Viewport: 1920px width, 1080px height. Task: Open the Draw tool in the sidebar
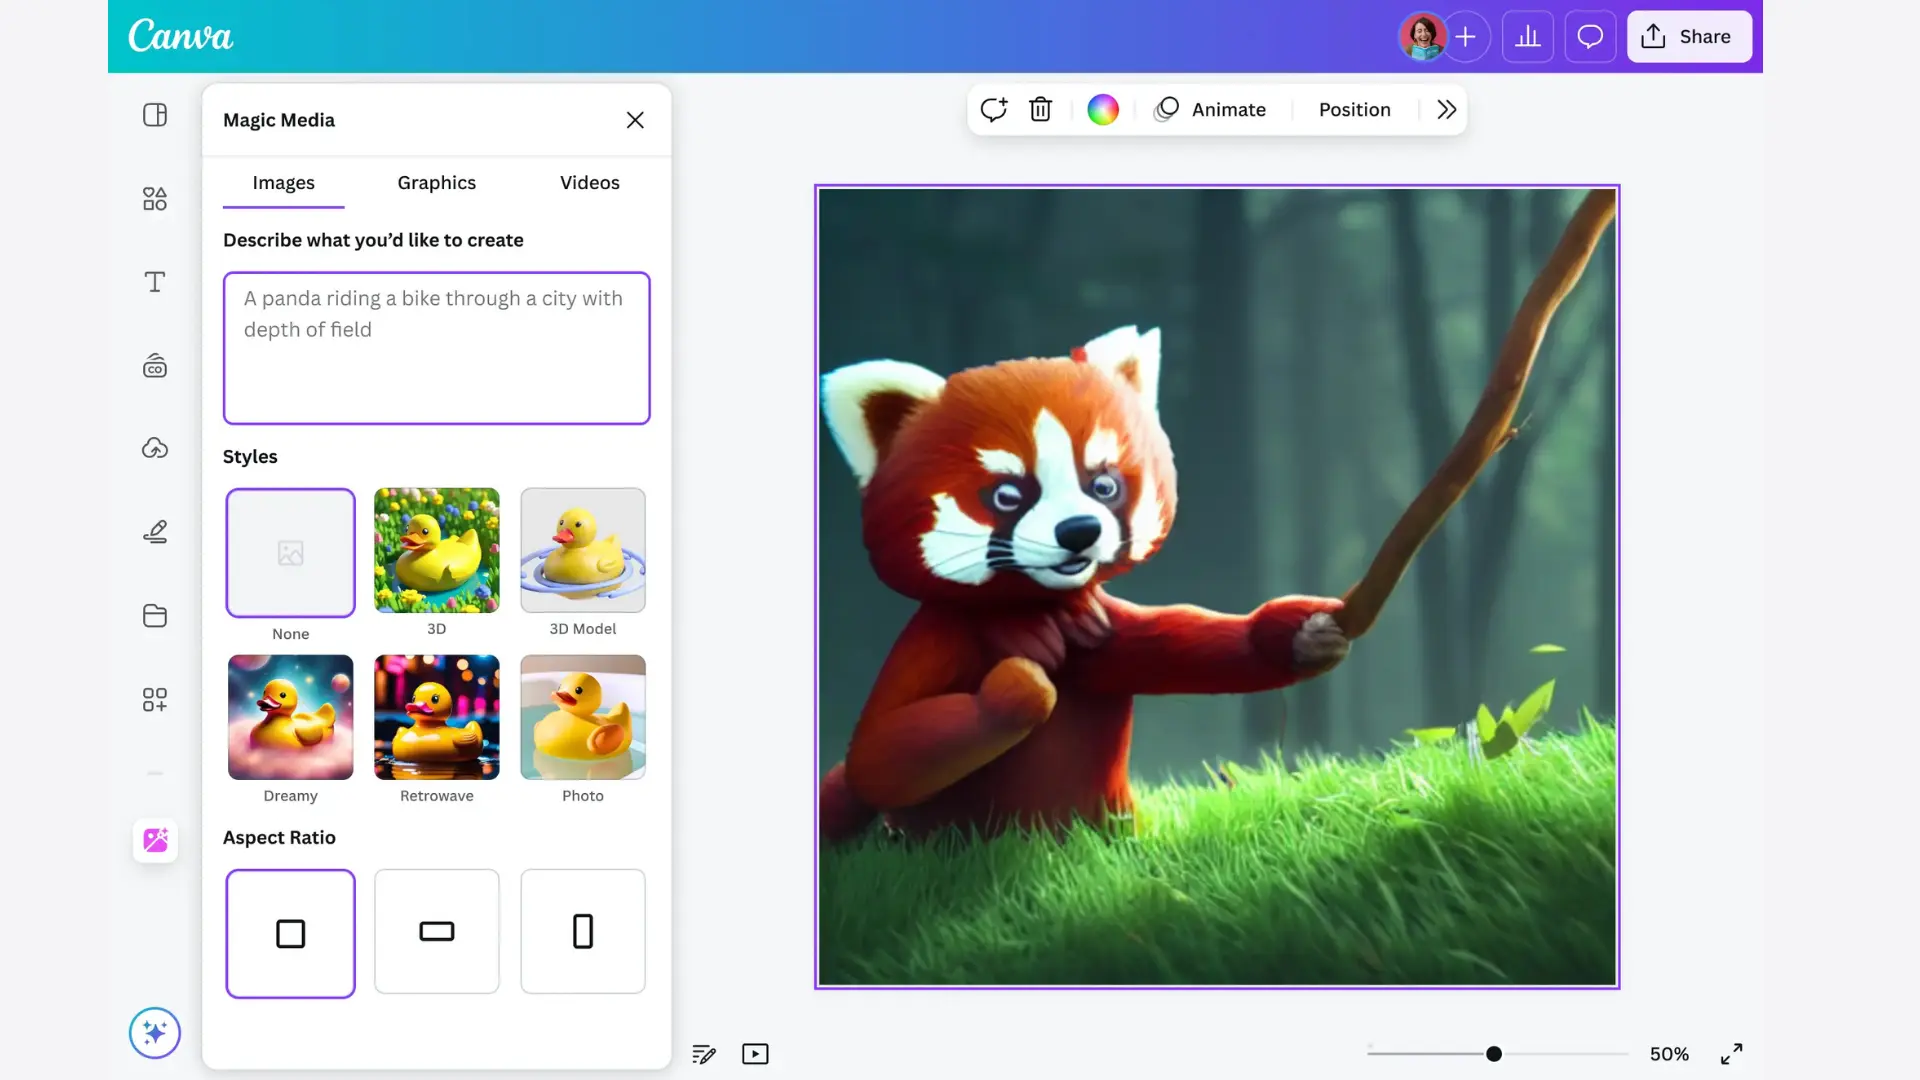(x=155, y=531)
